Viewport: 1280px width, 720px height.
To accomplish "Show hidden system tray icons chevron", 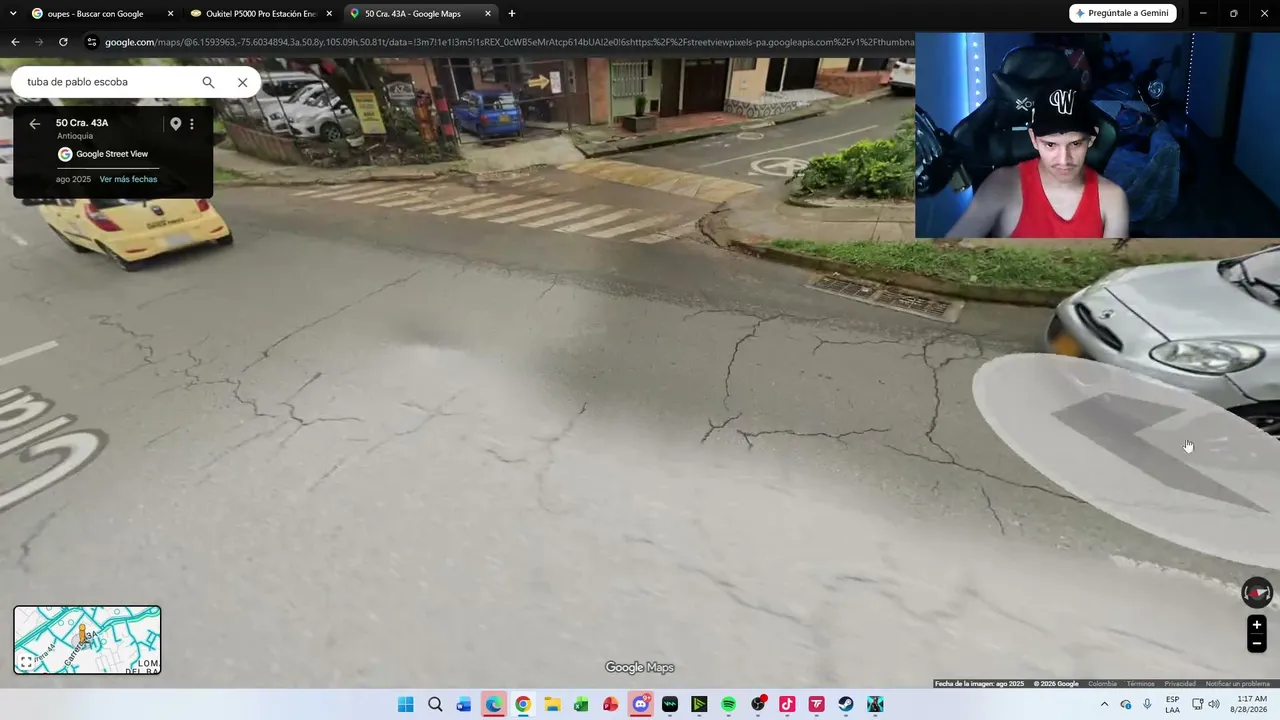I will [x=1104, y=704].
